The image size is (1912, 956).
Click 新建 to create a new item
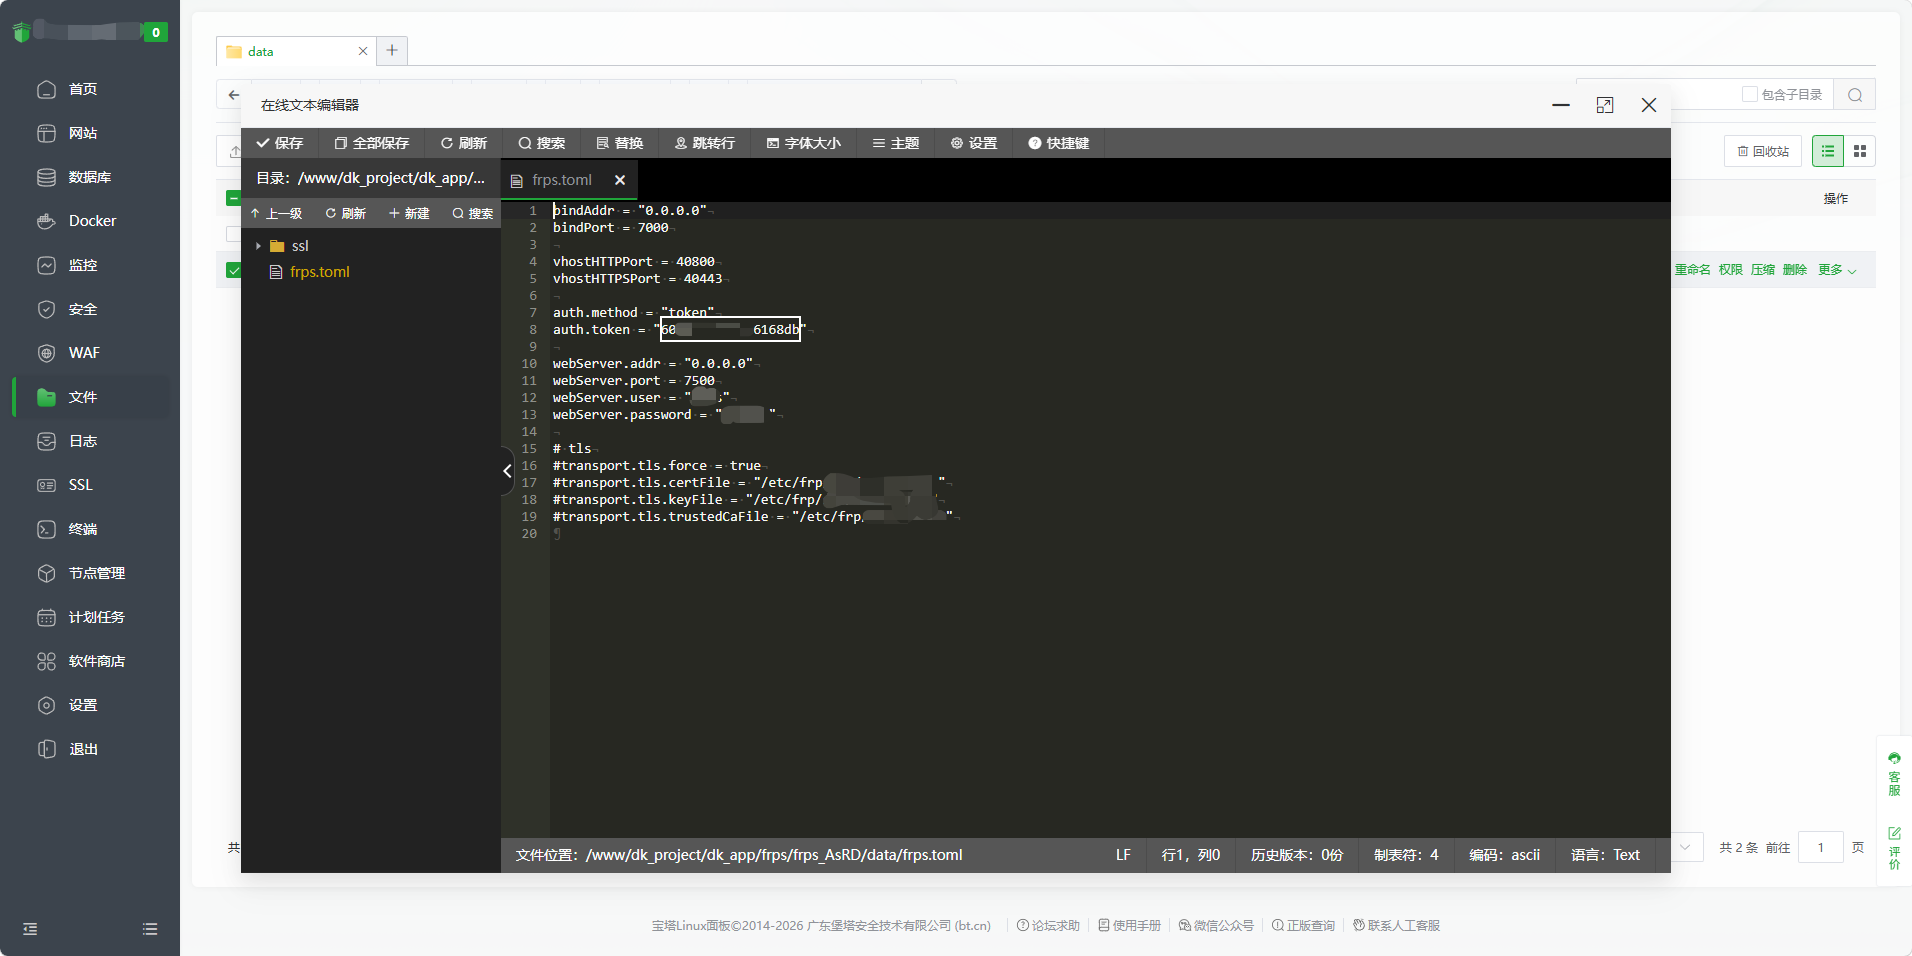pos(409,213)
